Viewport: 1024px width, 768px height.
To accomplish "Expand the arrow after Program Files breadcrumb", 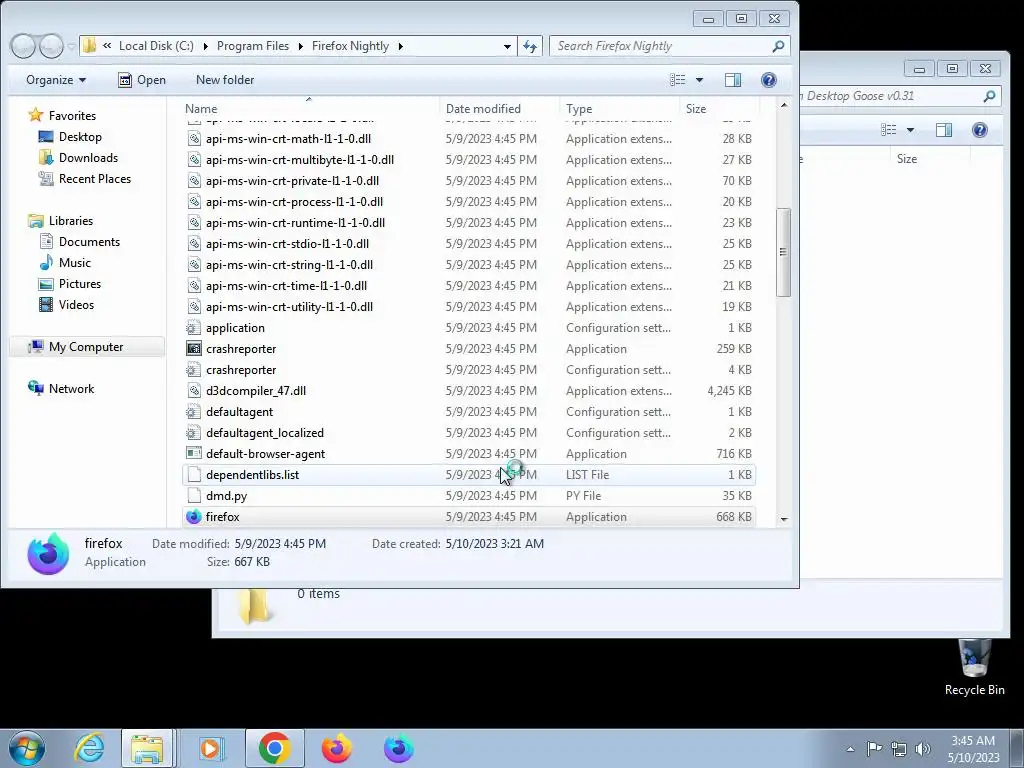I will [x=300, y=46].
